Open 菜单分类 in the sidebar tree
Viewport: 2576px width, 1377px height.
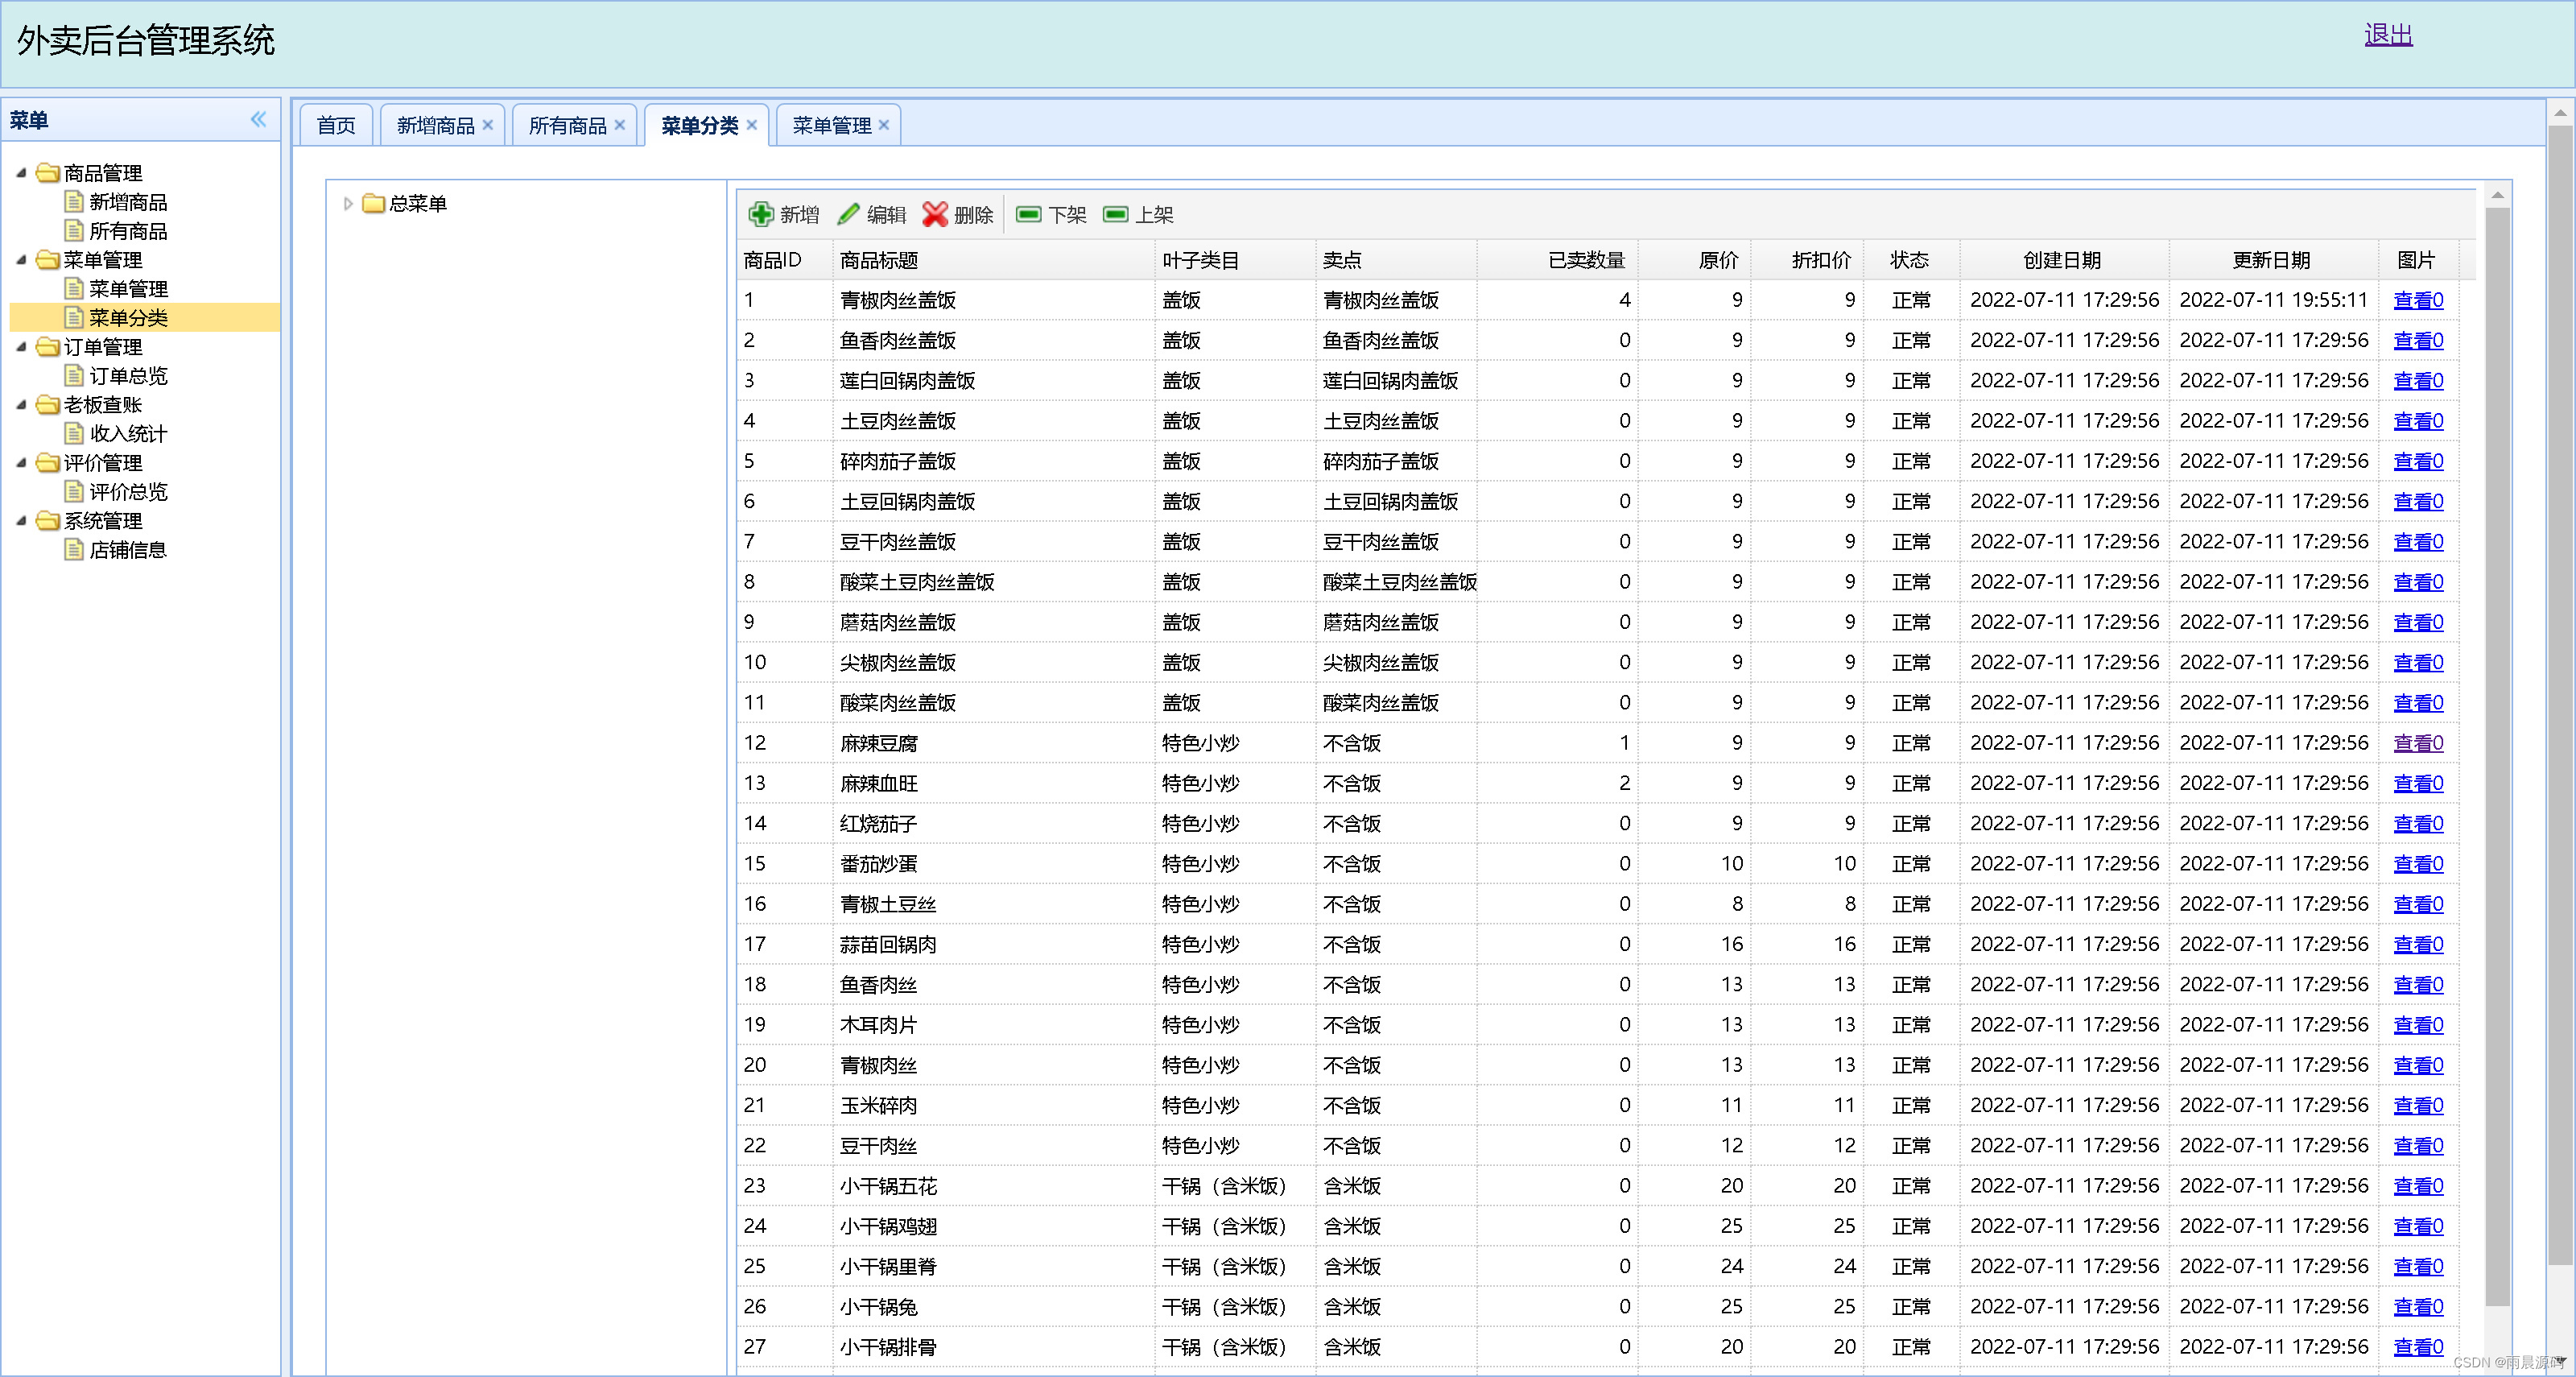point(128,318)
